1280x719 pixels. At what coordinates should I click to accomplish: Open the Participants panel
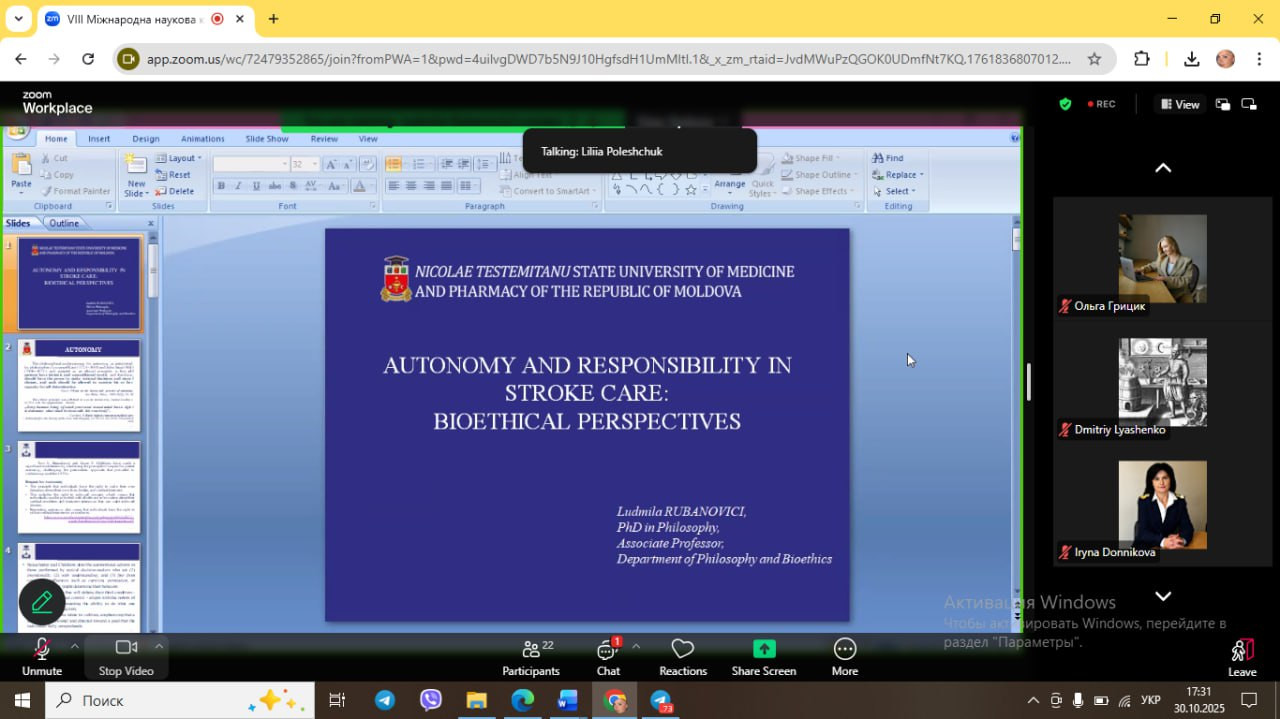[x=531, y=650]
